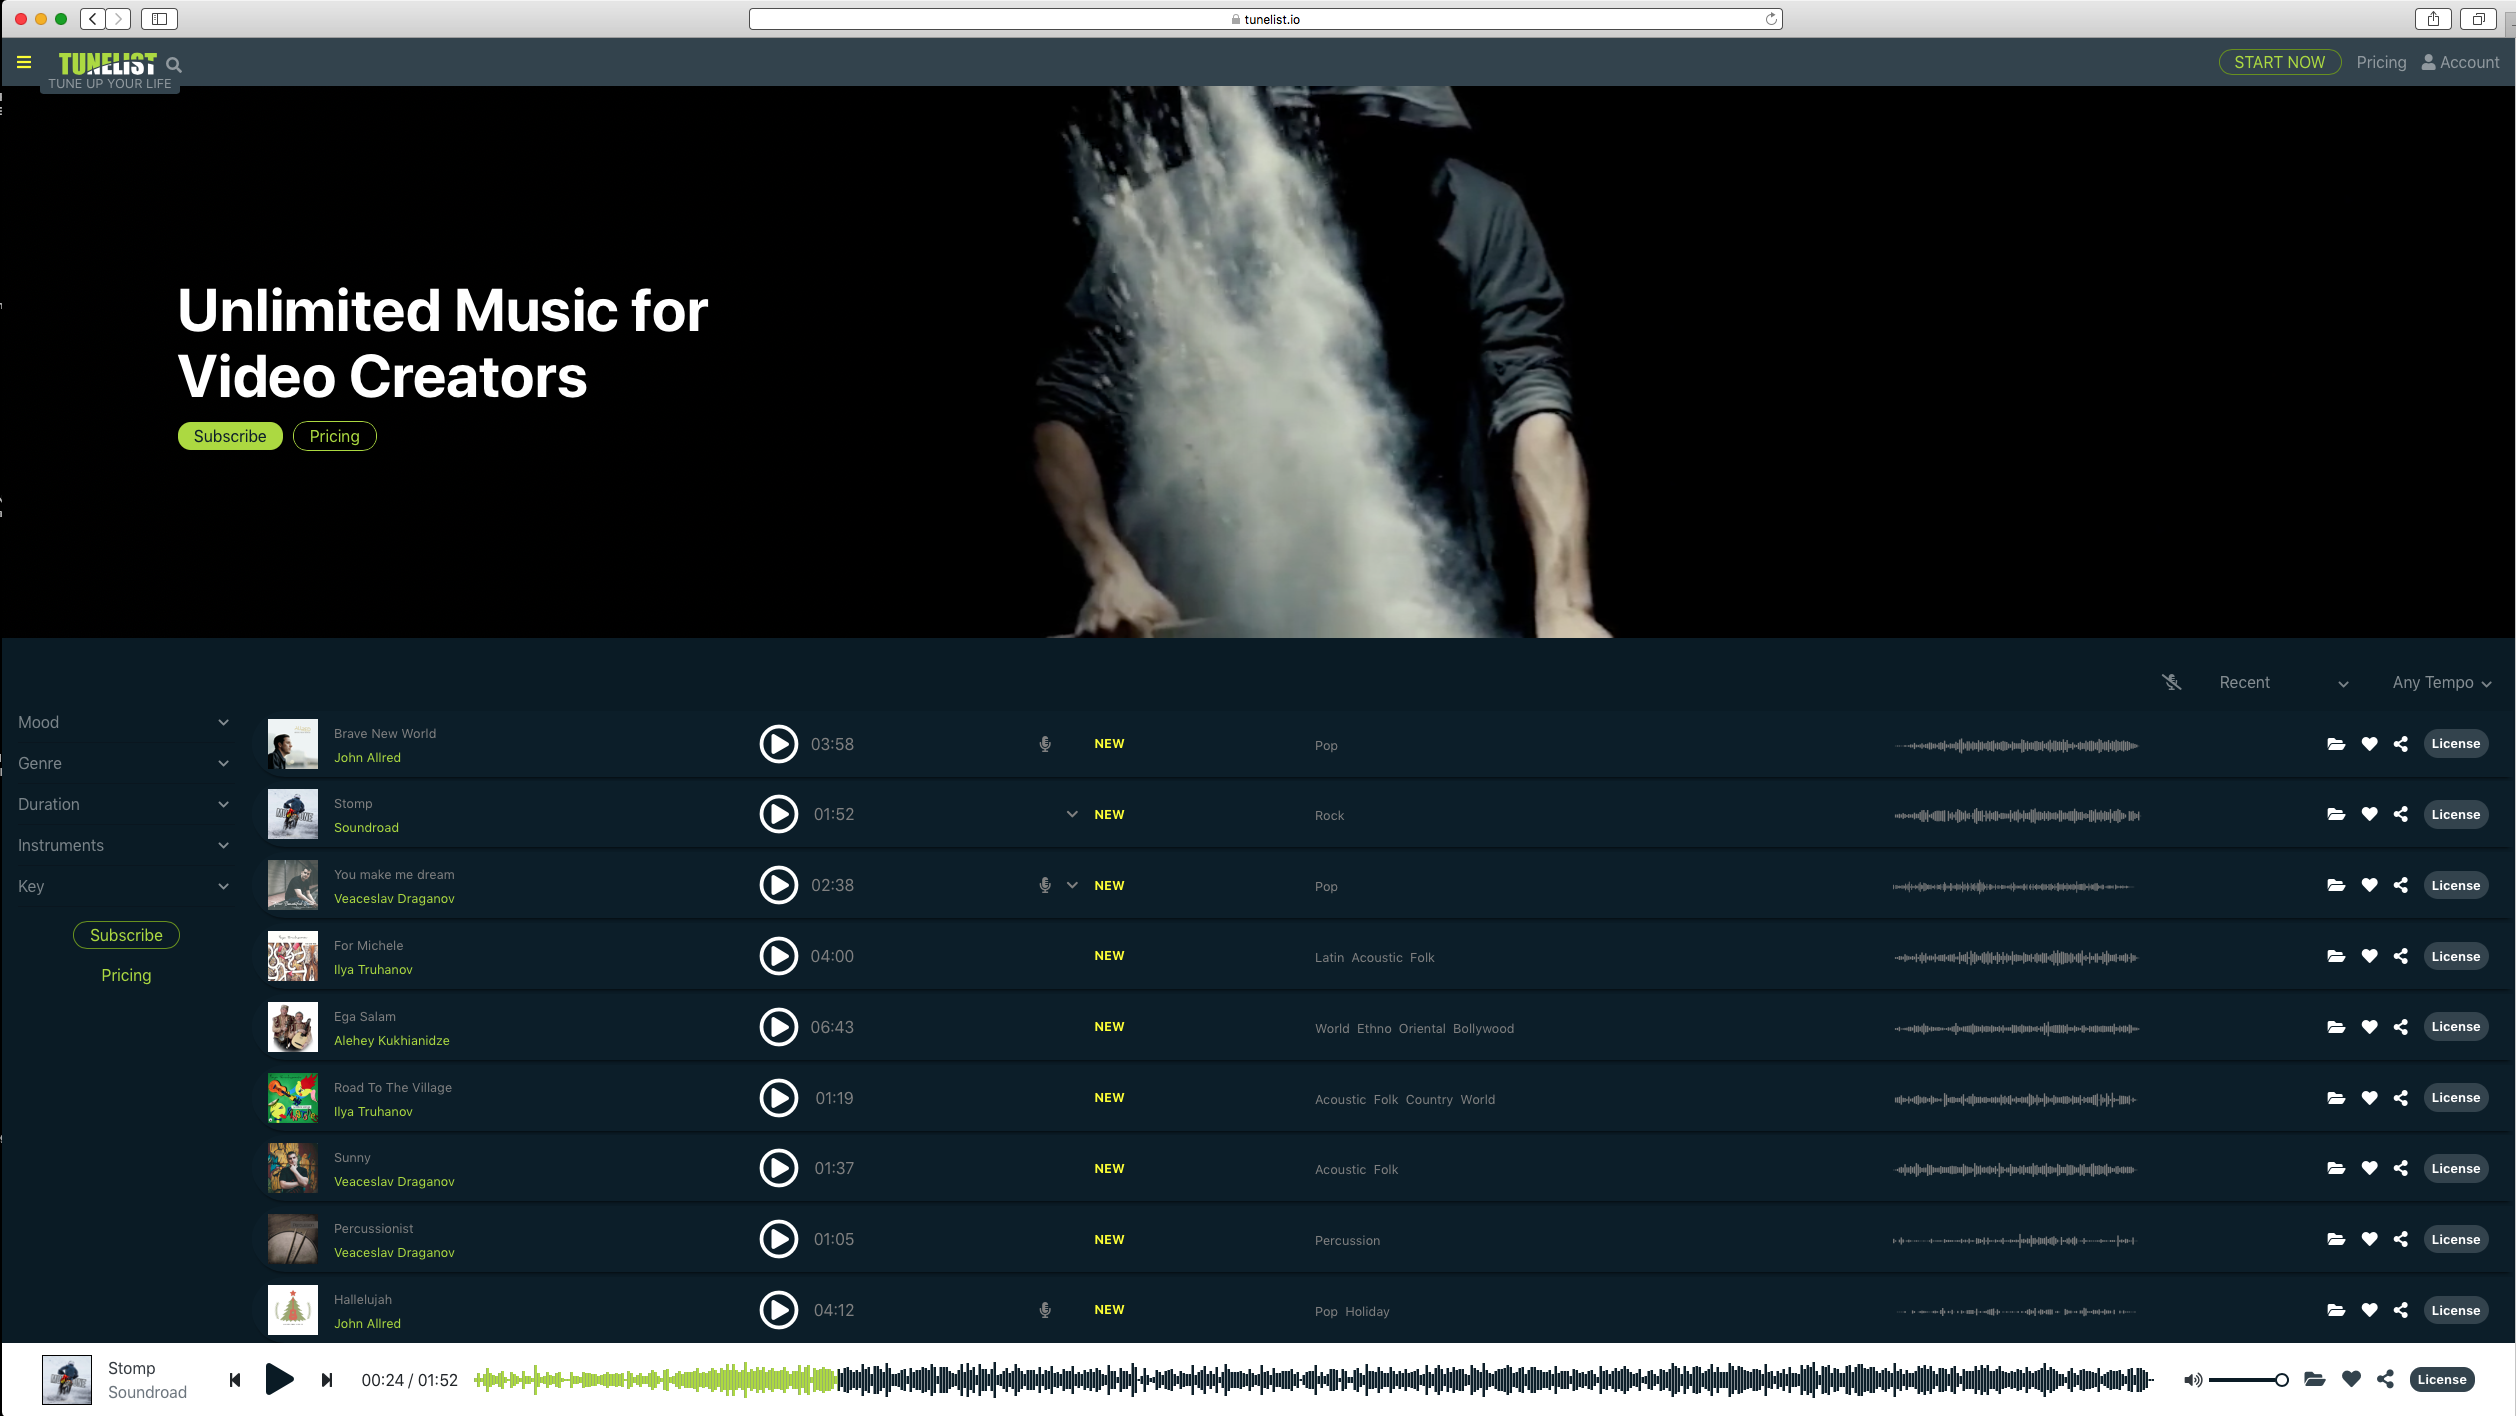This screenshot has height=1416, width=2516.
Task: Favorite the Stomp track with heart icon
Action: tap(2369, 815)
